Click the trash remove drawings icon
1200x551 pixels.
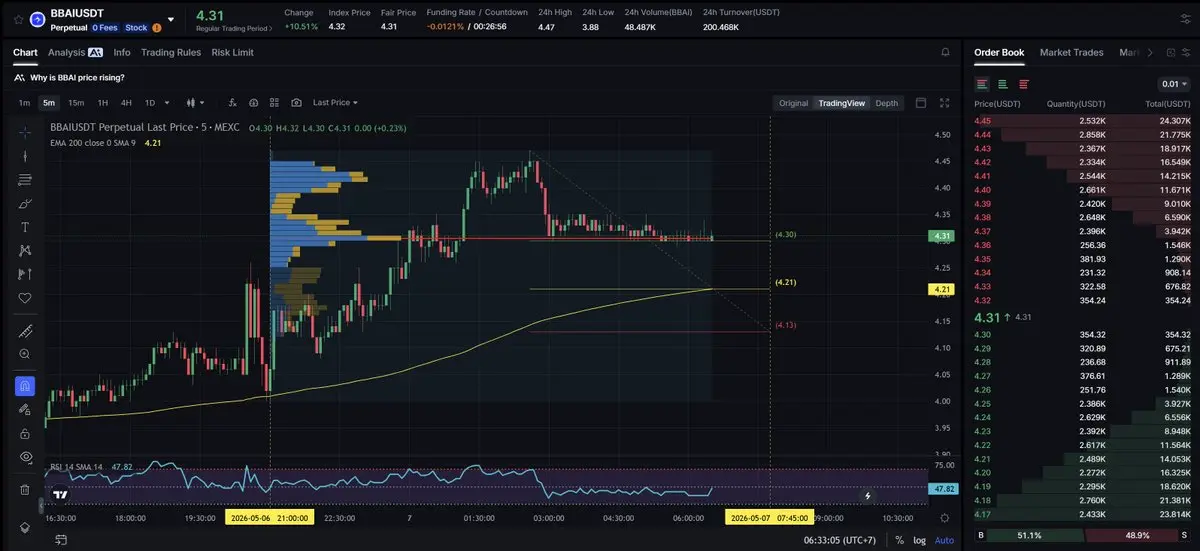(x=25, y=489)
